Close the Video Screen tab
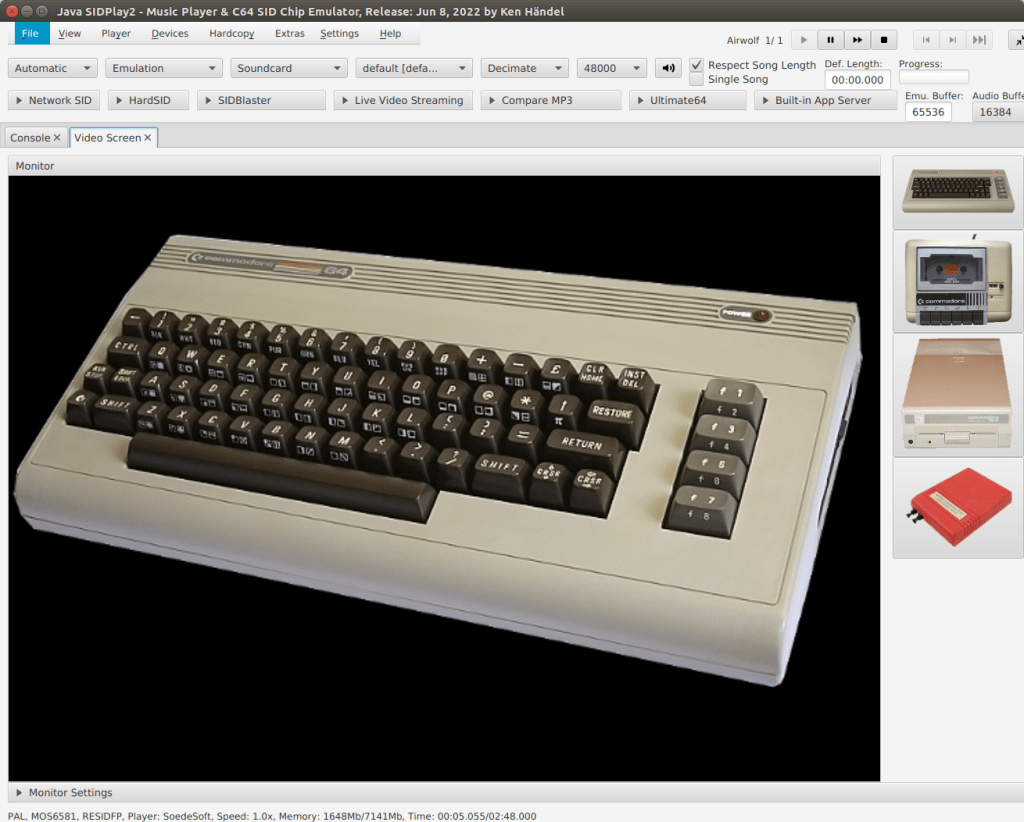The height and width of the screenshot is (822, 1024). pos(148,138)
